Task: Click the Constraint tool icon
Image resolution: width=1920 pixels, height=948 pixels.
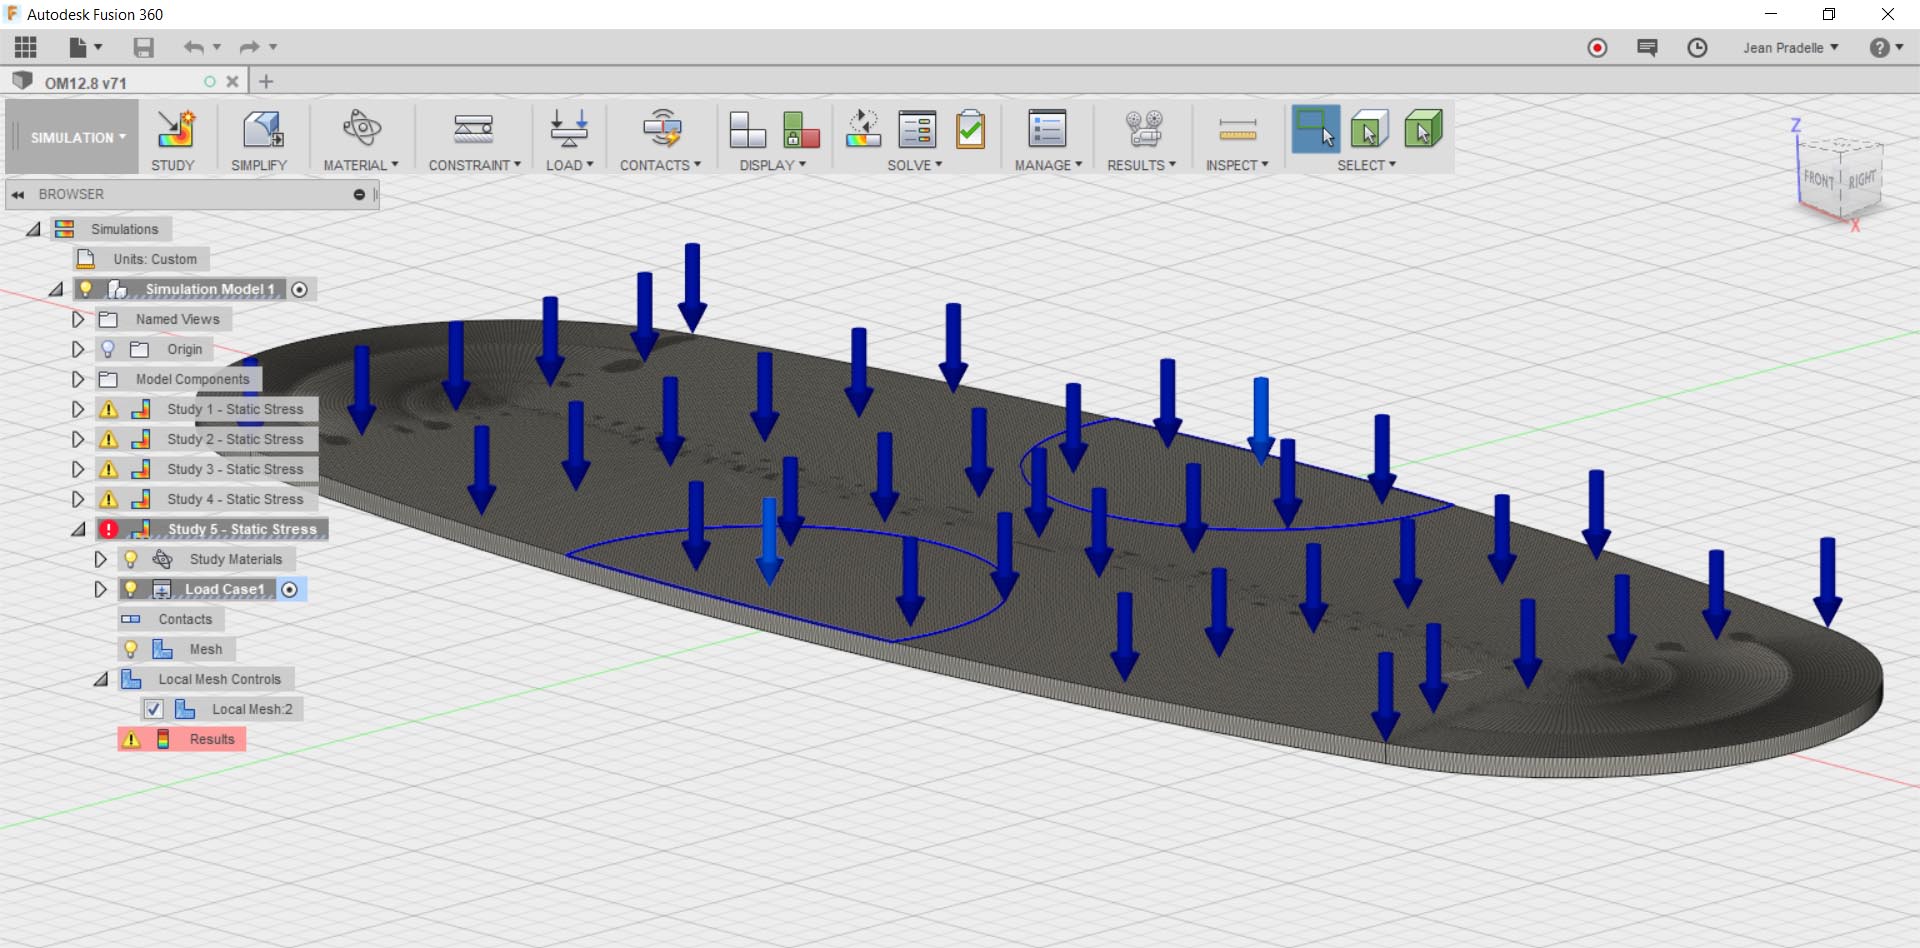Action: (x=472, y=130)
